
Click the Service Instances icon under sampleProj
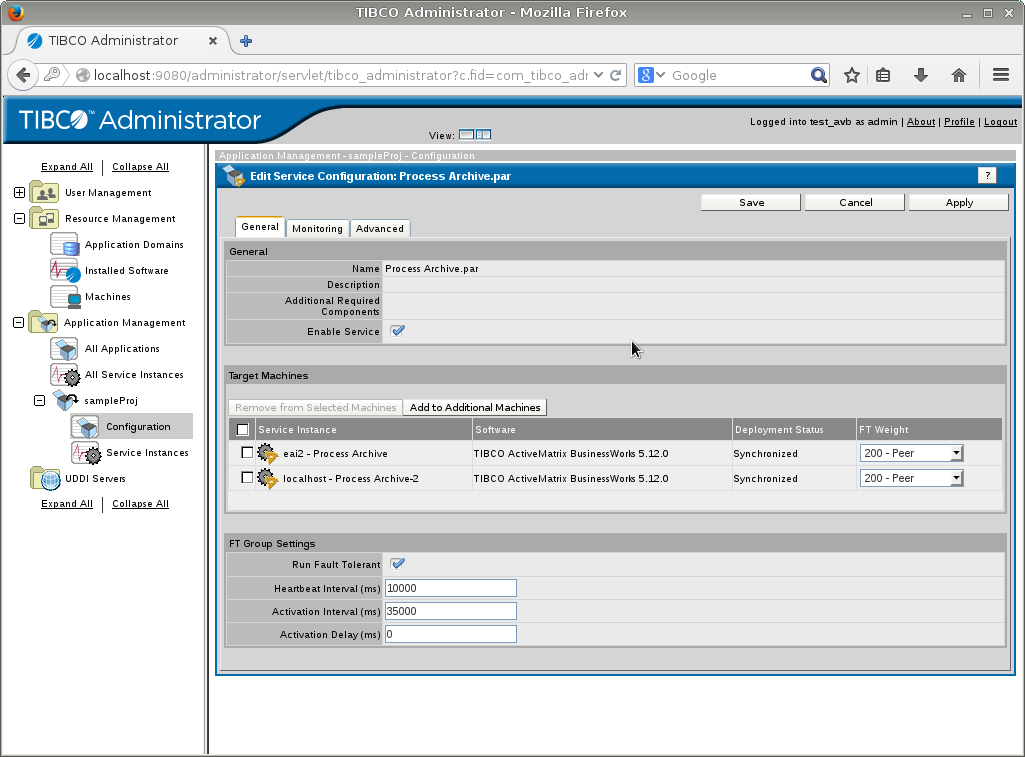pos(86,453)
